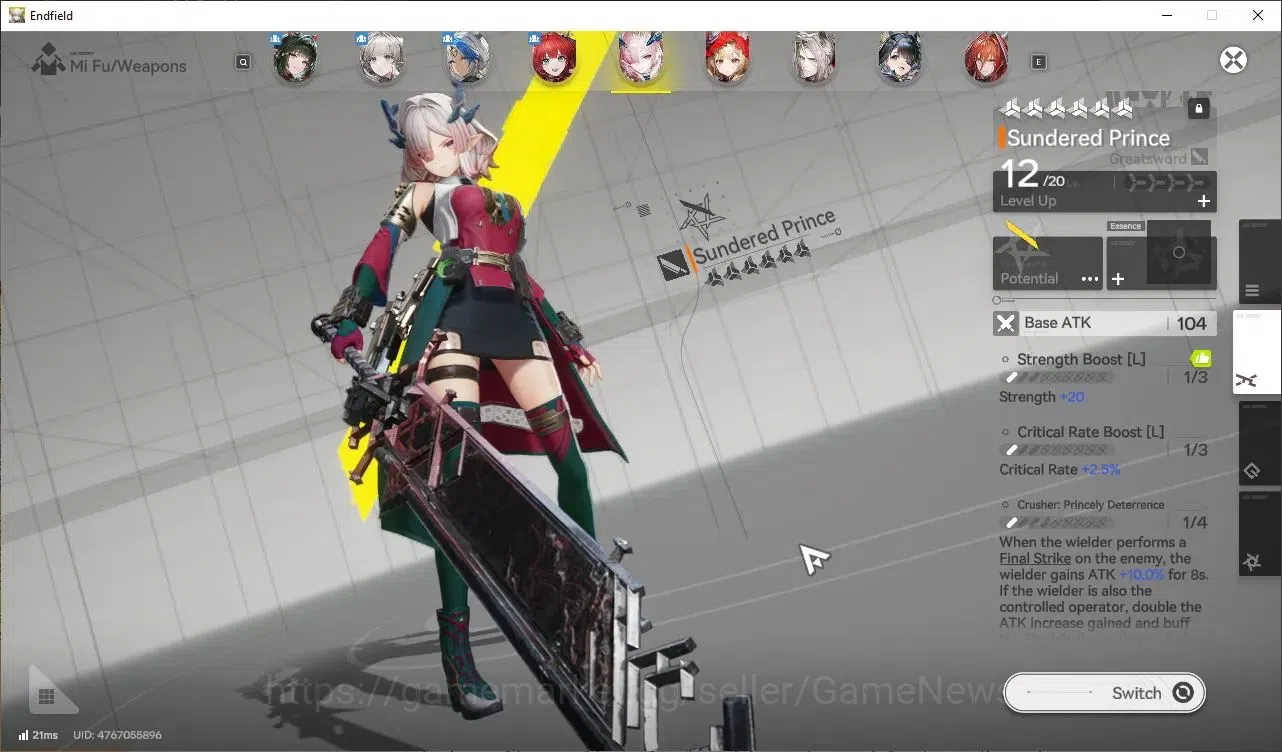Click the Potential panel
Screen dimensions: 1282x752
coord(1048,264)
